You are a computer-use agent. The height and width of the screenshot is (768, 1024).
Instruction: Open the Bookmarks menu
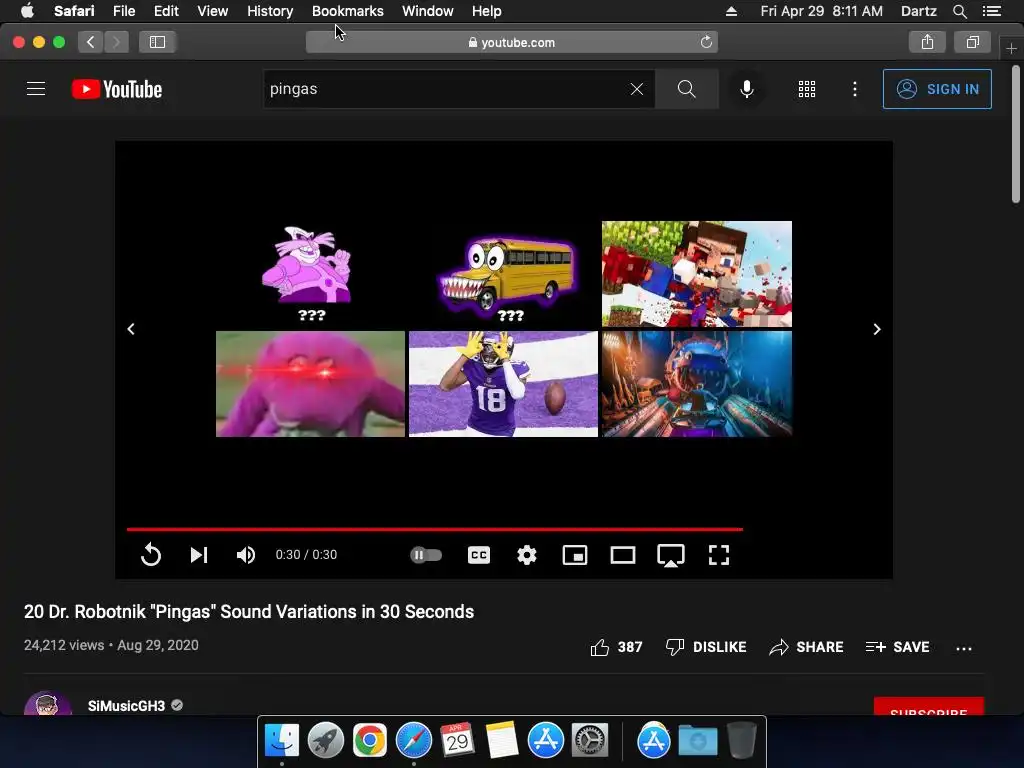(x=347, y=11)
